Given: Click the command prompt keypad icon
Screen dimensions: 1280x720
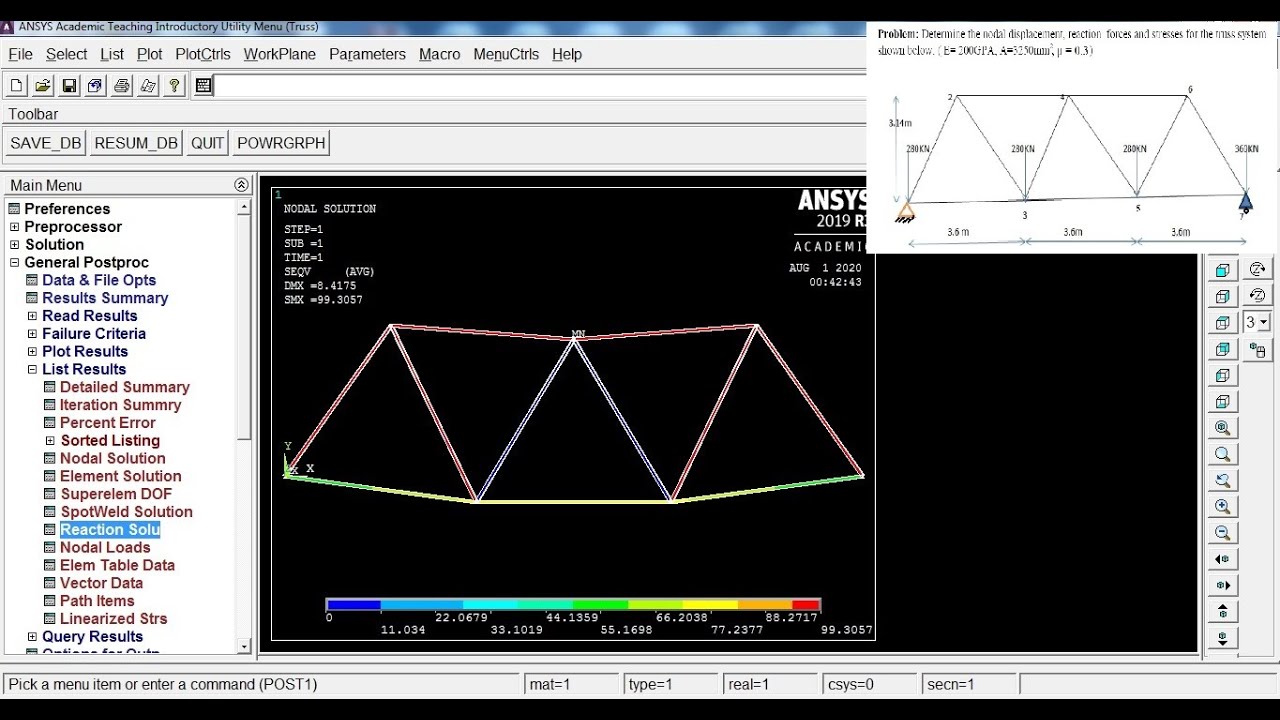Looking at the screenshot, I should pyautogui.click(x=203, y=86).
